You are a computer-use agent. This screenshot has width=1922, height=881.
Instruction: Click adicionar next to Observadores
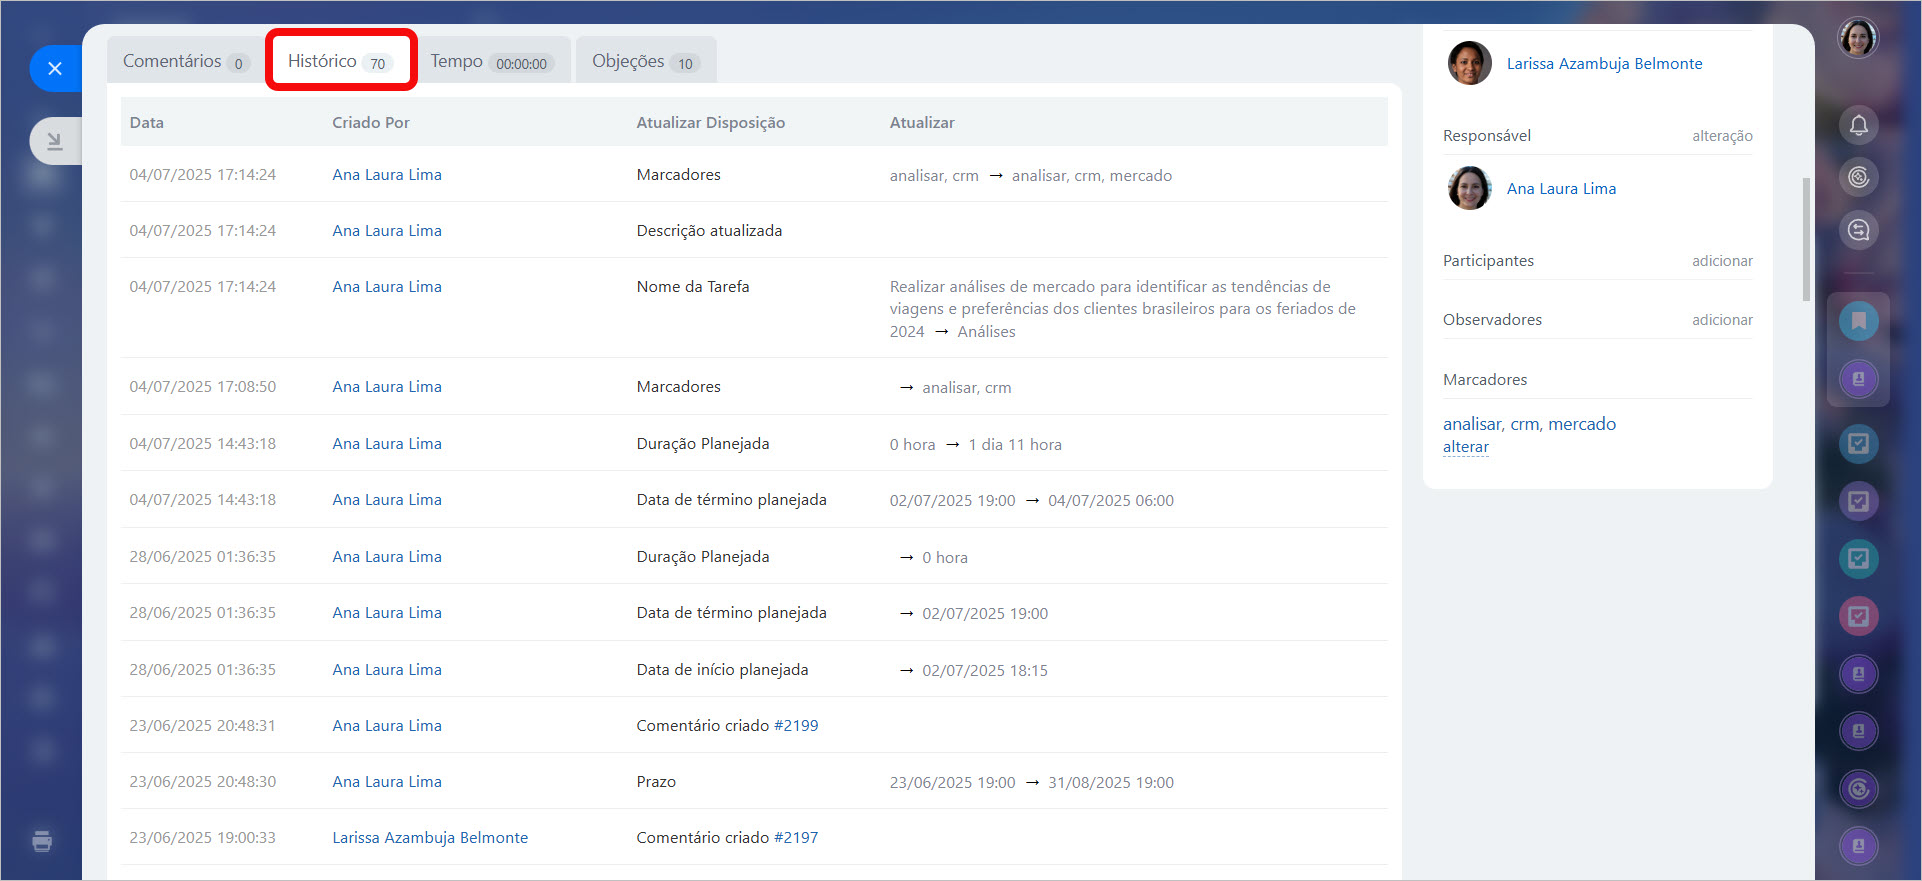pos(1722,320)
